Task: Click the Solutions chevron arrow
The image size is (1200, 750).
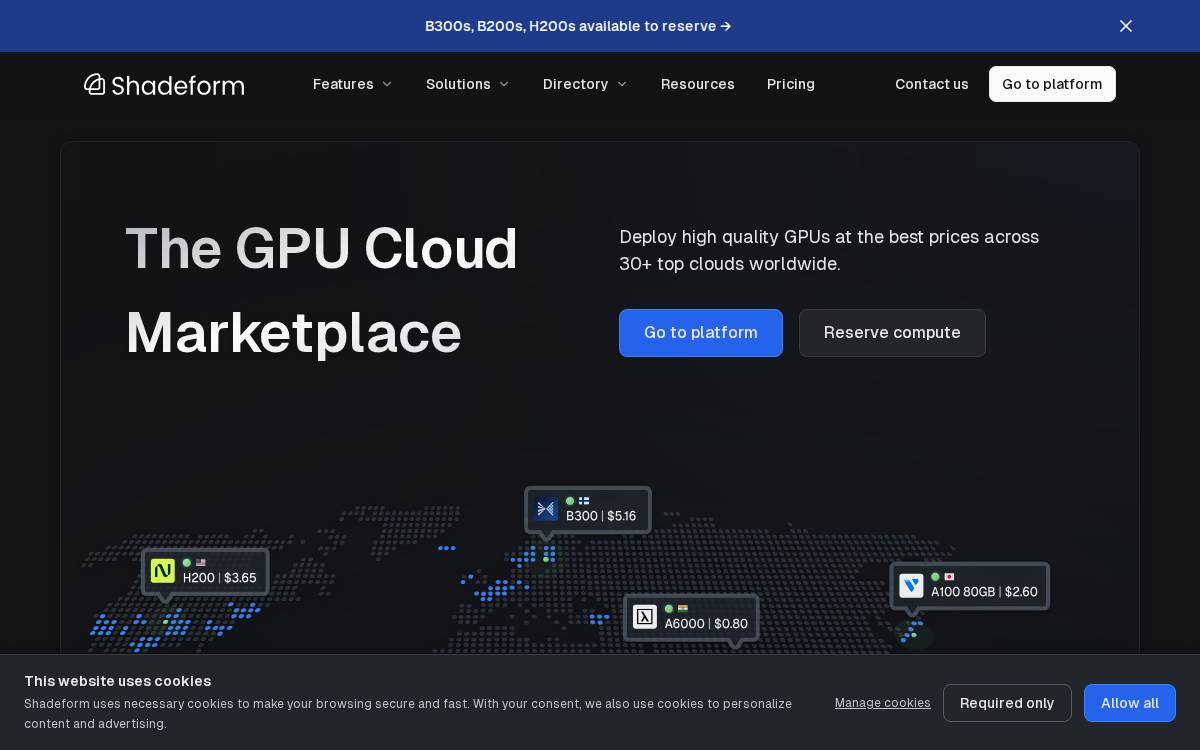Action: (504, 84)
